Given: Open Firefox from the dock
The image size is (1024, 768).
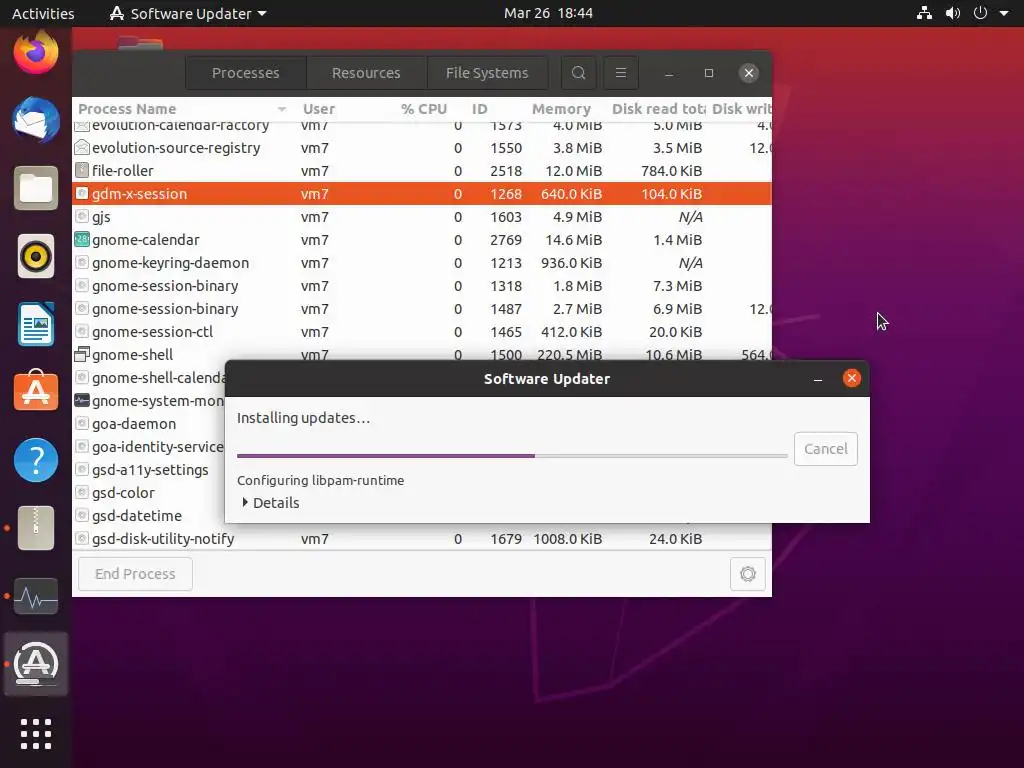Looking at the screenshot, I should [x=36, y=52].
